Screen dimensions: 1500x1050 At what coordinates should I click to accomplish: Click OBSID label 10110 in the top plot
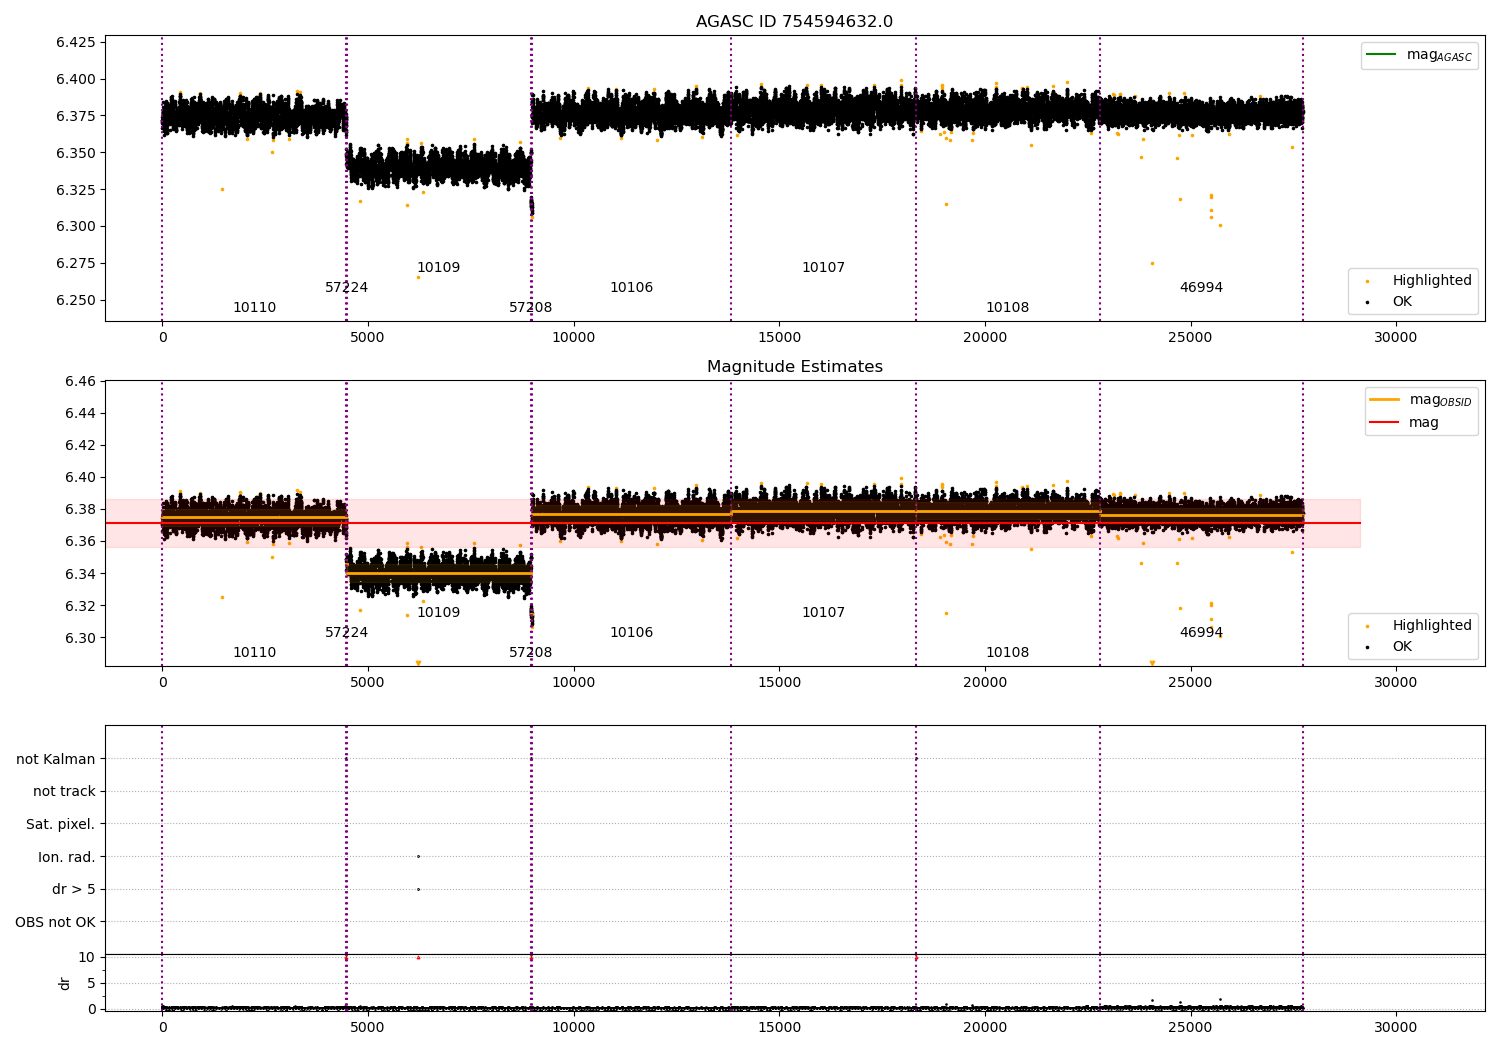[254, 308]
